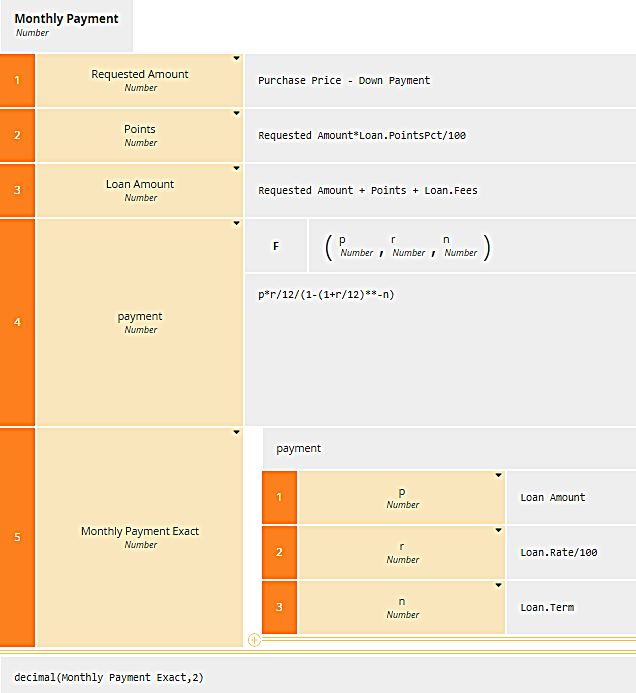The image size is (636, 693).
Task: Click the decimal(Monthly Payment Exact,2) result expression
Action: point(109,677)
